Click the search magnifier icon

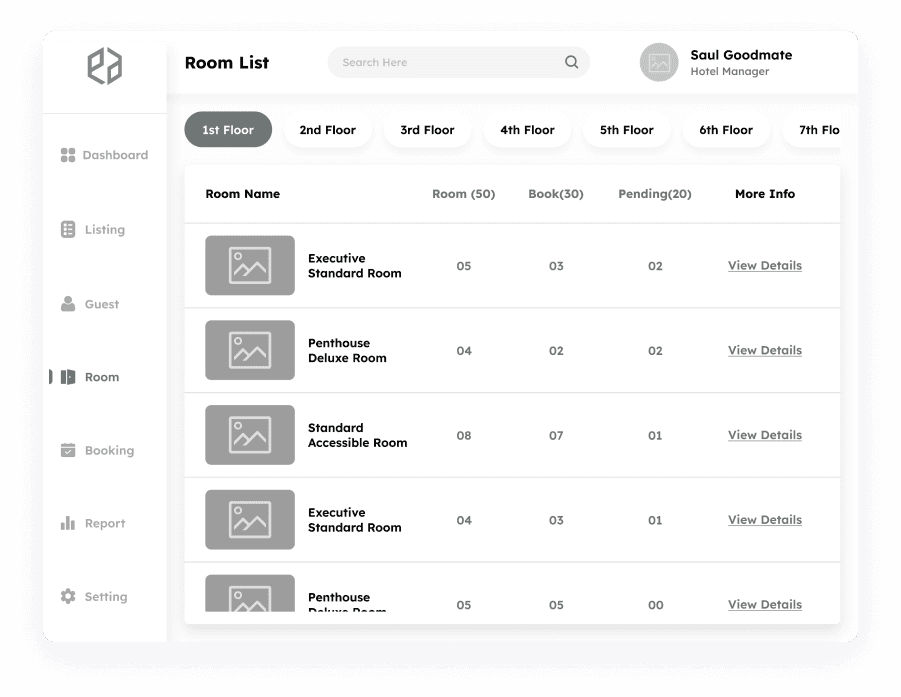[x=570, y=62]
